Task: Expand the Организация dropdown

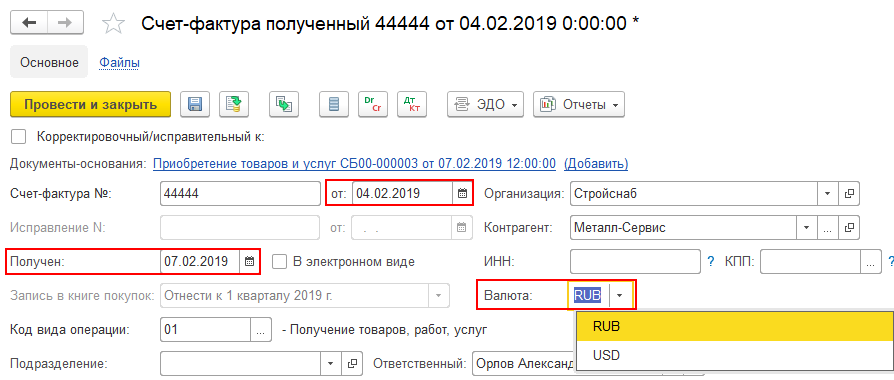Action: (827, 193)
